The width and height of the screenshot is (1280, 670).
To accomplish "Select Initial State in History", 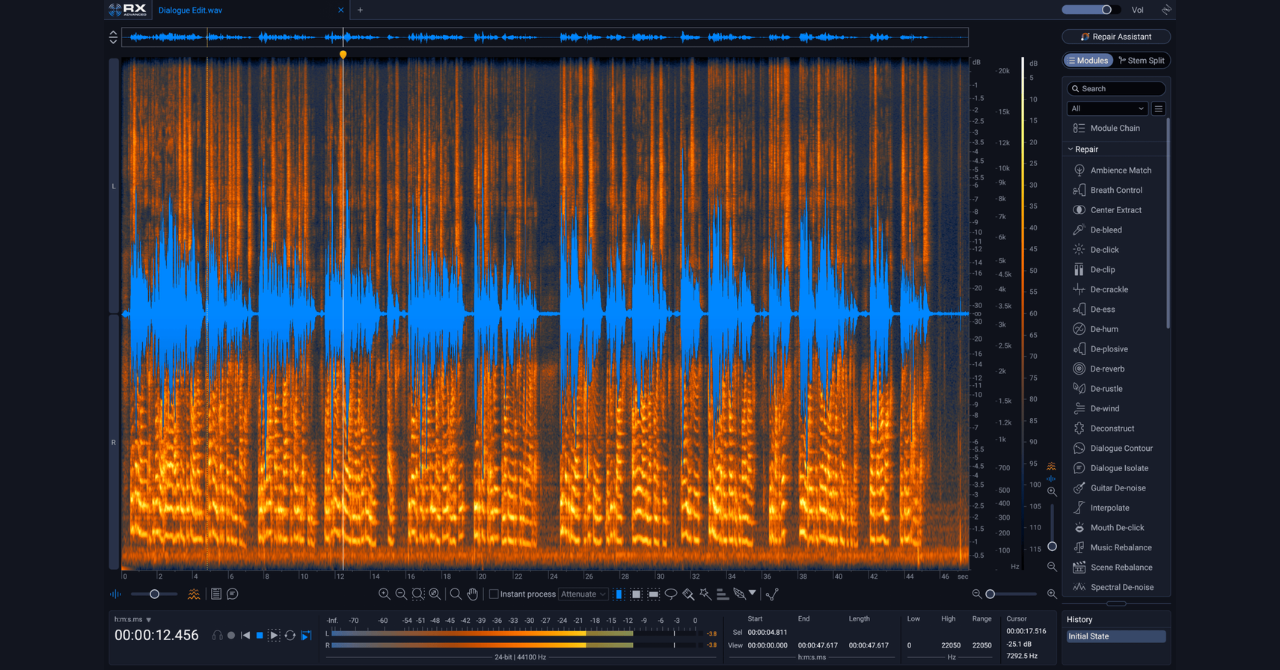I will [1115, 636].
